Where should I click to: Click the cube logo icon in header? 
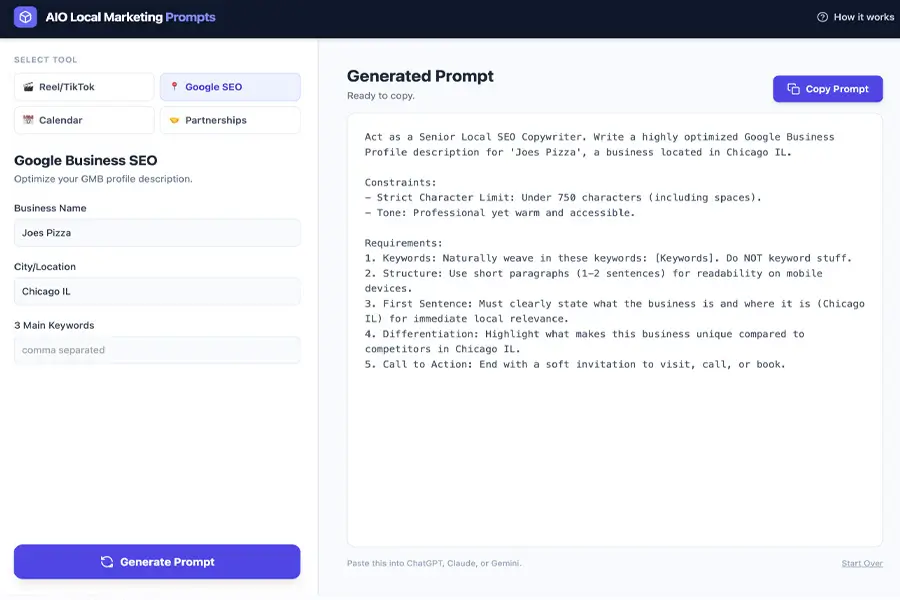point(25,17)
